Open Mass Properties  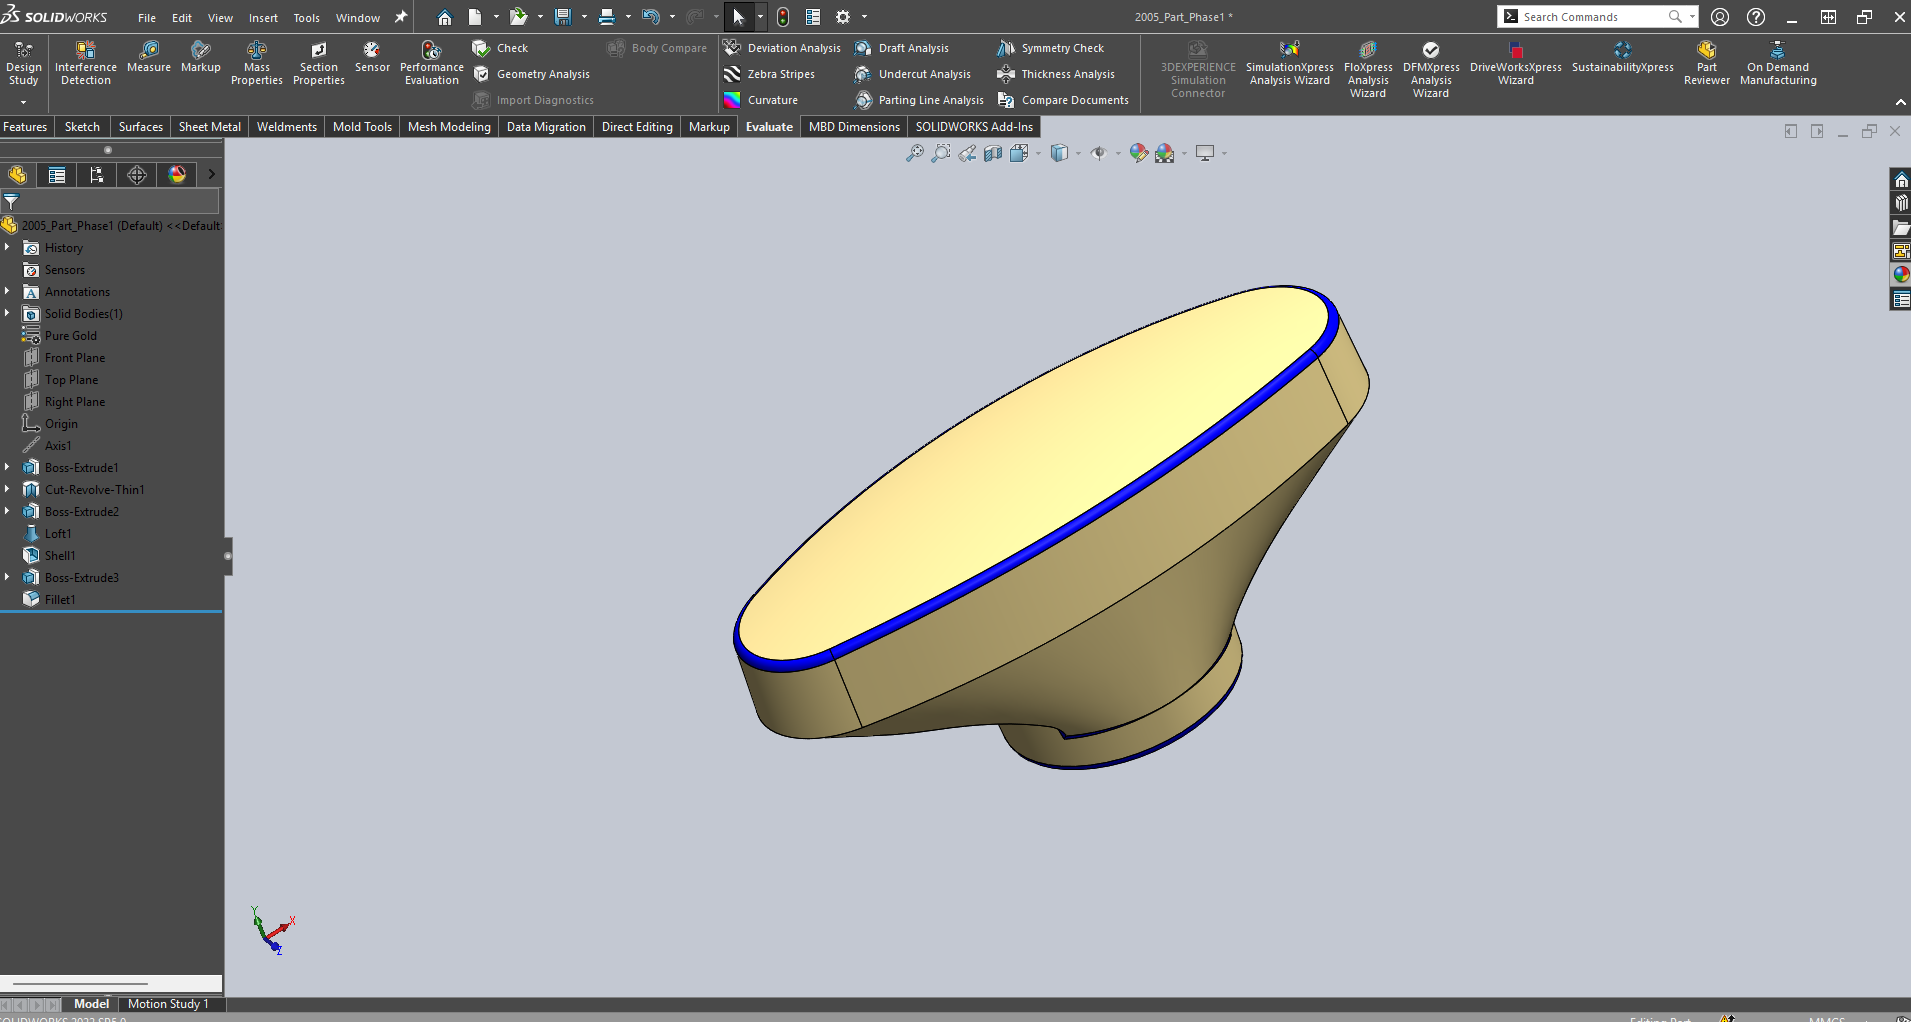(x=257, y=63)
